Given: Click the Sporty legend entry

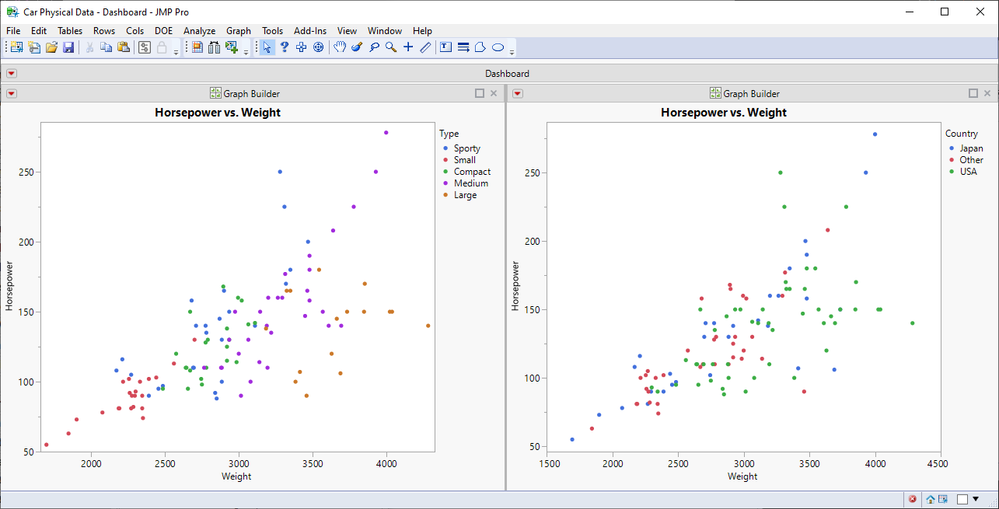Looking at the screenshot, I should [466, 148].
